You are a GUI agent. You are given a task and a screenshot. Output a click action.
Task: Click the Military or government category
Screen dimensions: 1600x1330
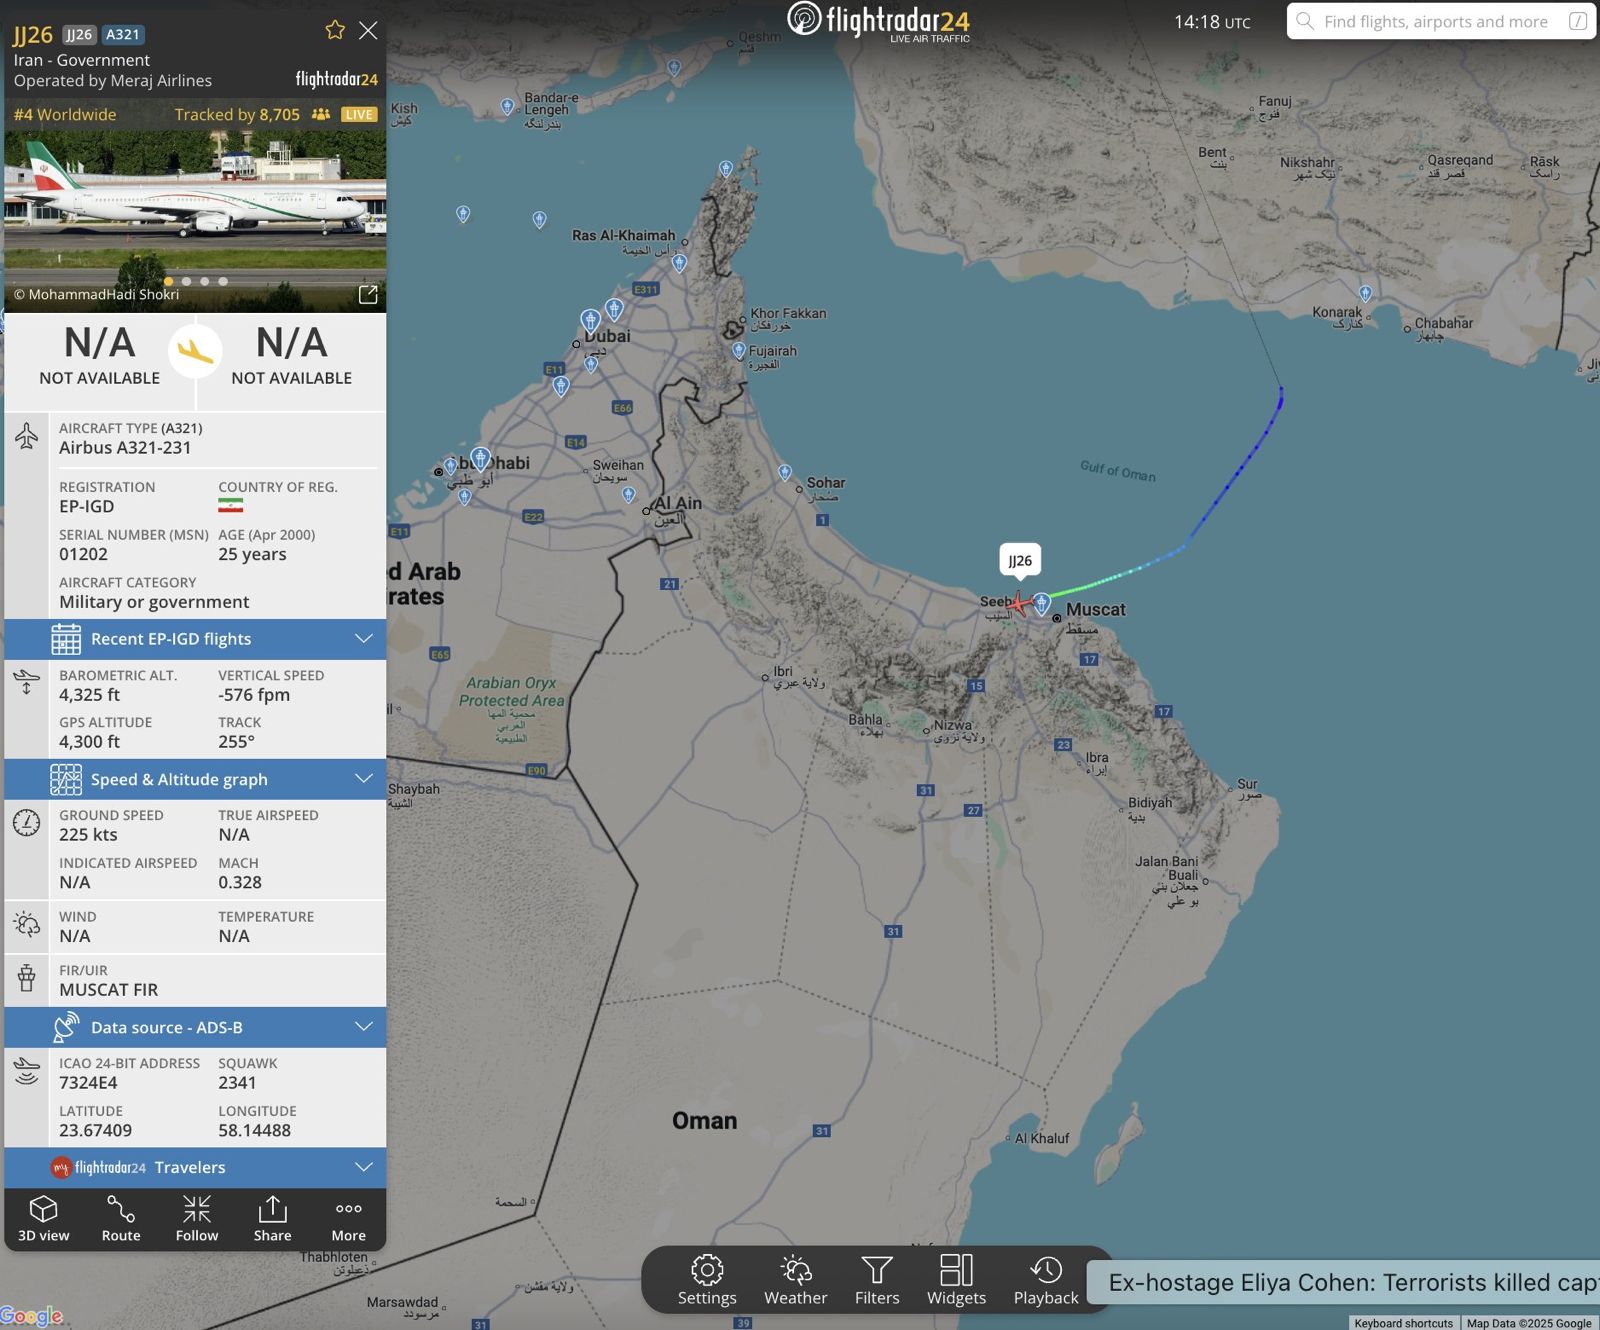tap(154, 601)
